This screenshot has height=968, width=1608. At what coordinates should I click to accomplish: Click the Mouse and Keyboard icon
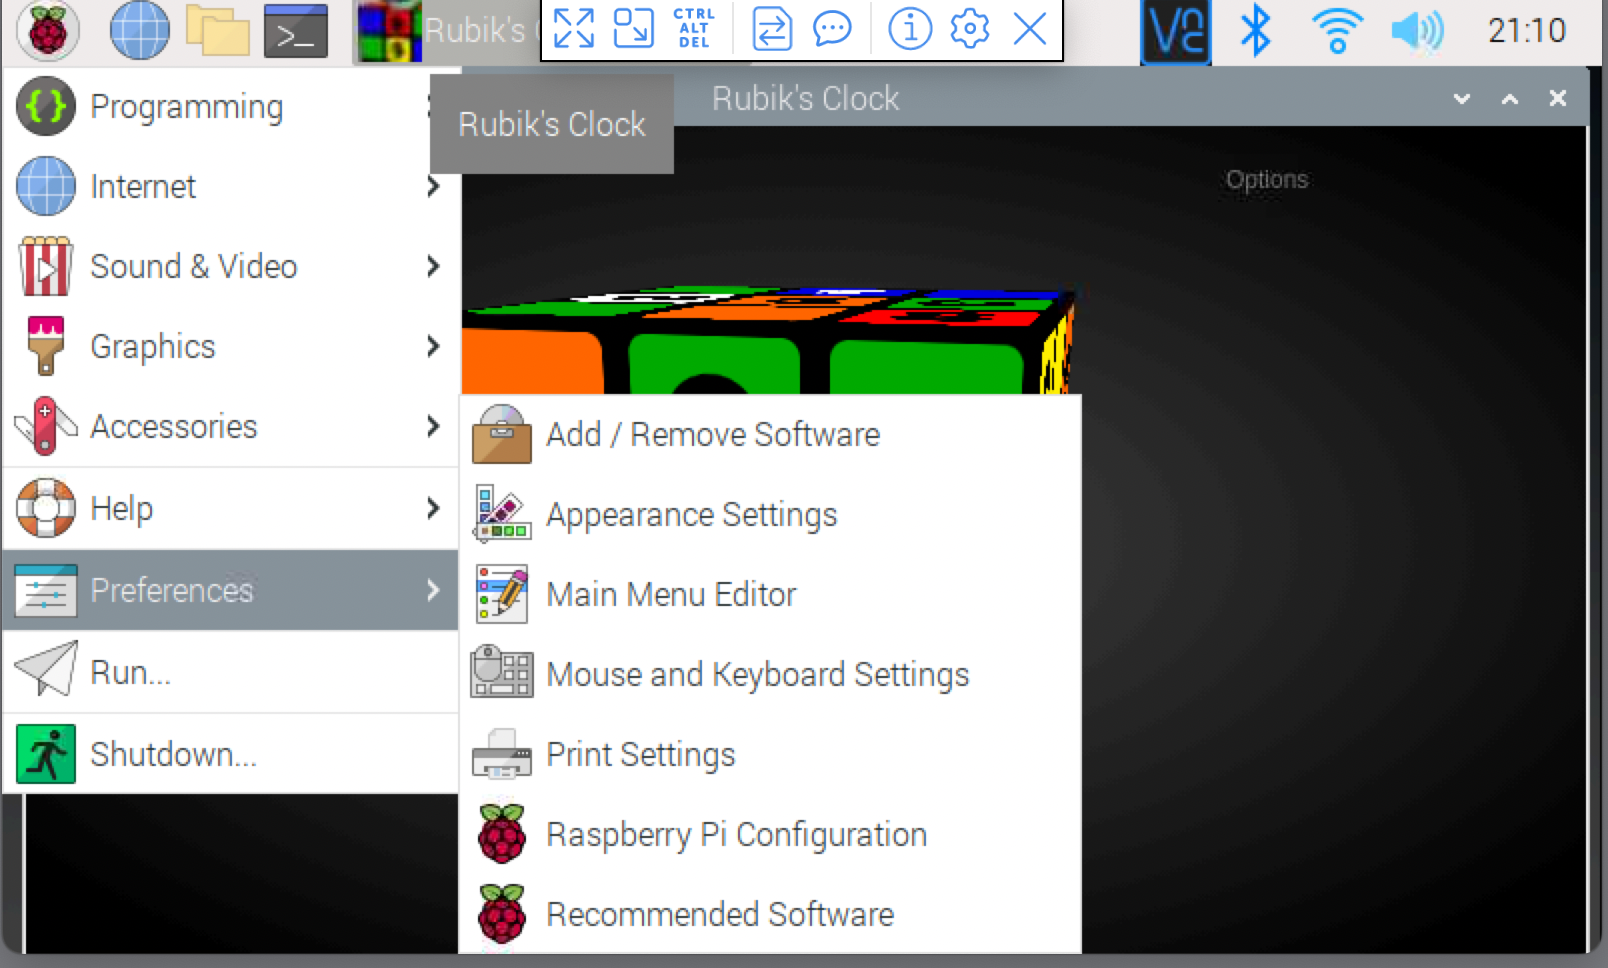pyautogui.click(x=501, y=671)
